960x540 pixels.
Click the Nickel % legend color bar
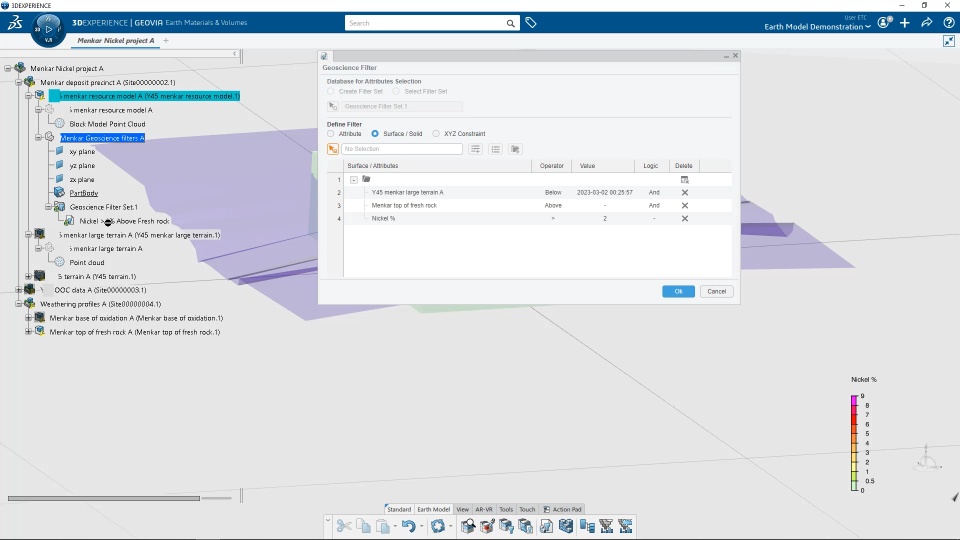[854, 443]
